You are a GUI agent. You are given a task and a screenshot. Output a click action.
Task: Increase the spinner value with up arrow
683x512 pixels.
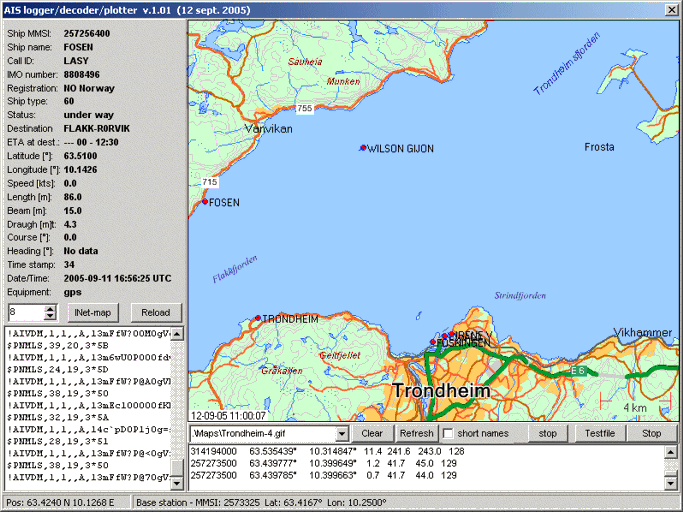click(51, 309)
